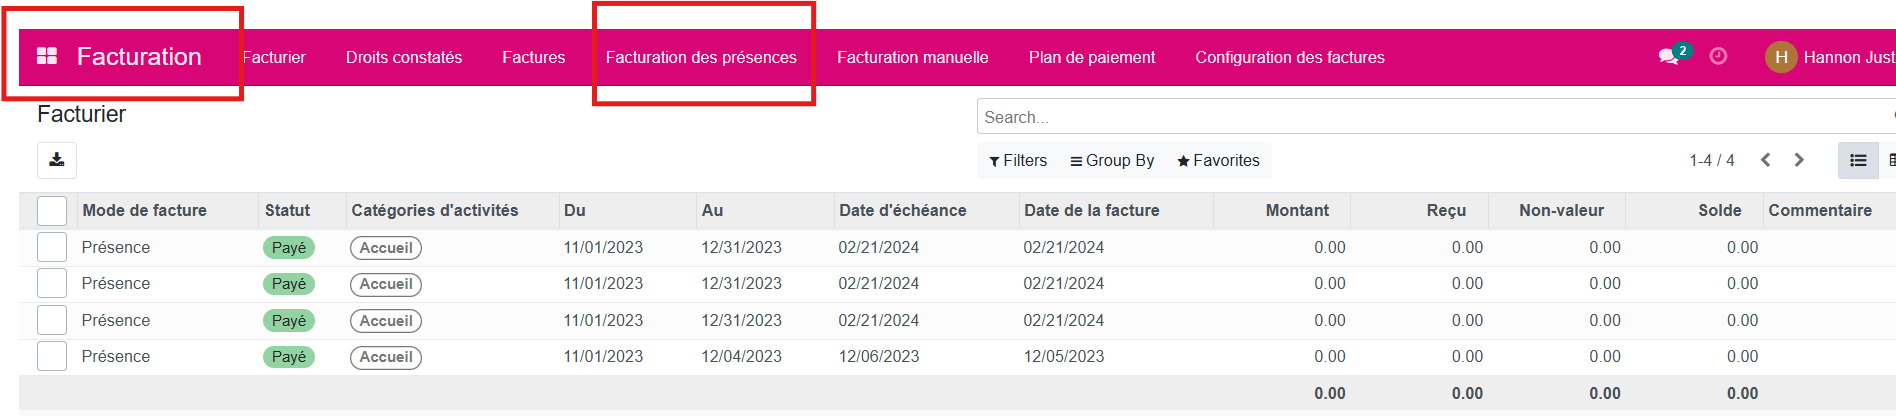Open Facturation des présences menu
Screen dimensions: 1896x416
coord(701,57)
